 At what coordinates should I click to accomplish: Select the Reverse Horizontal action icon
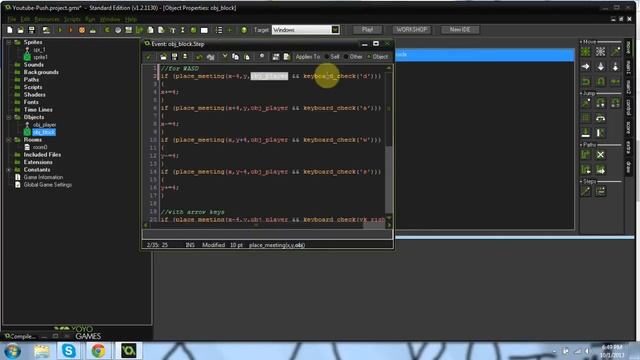[585, 82]
